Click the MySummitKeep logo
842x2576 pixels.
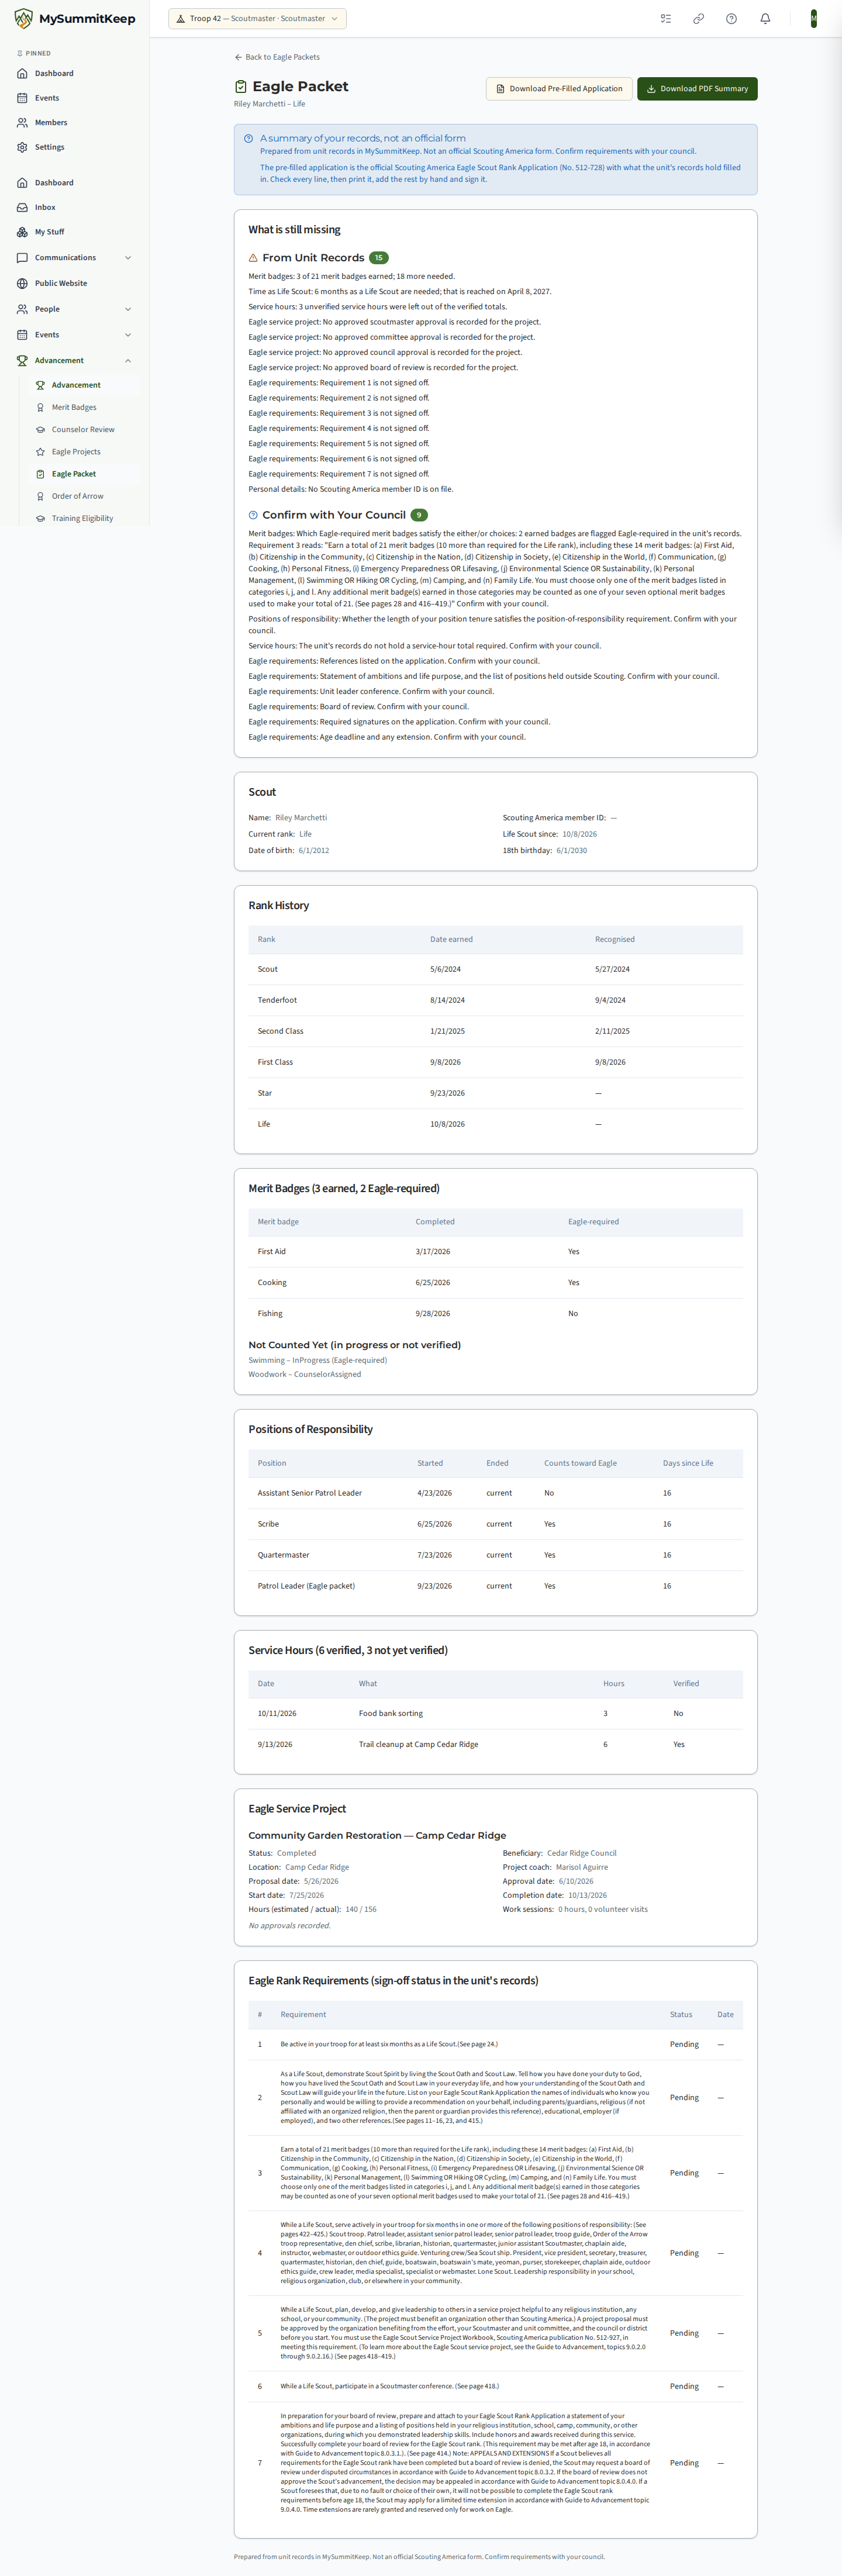[x=75, y=18]
